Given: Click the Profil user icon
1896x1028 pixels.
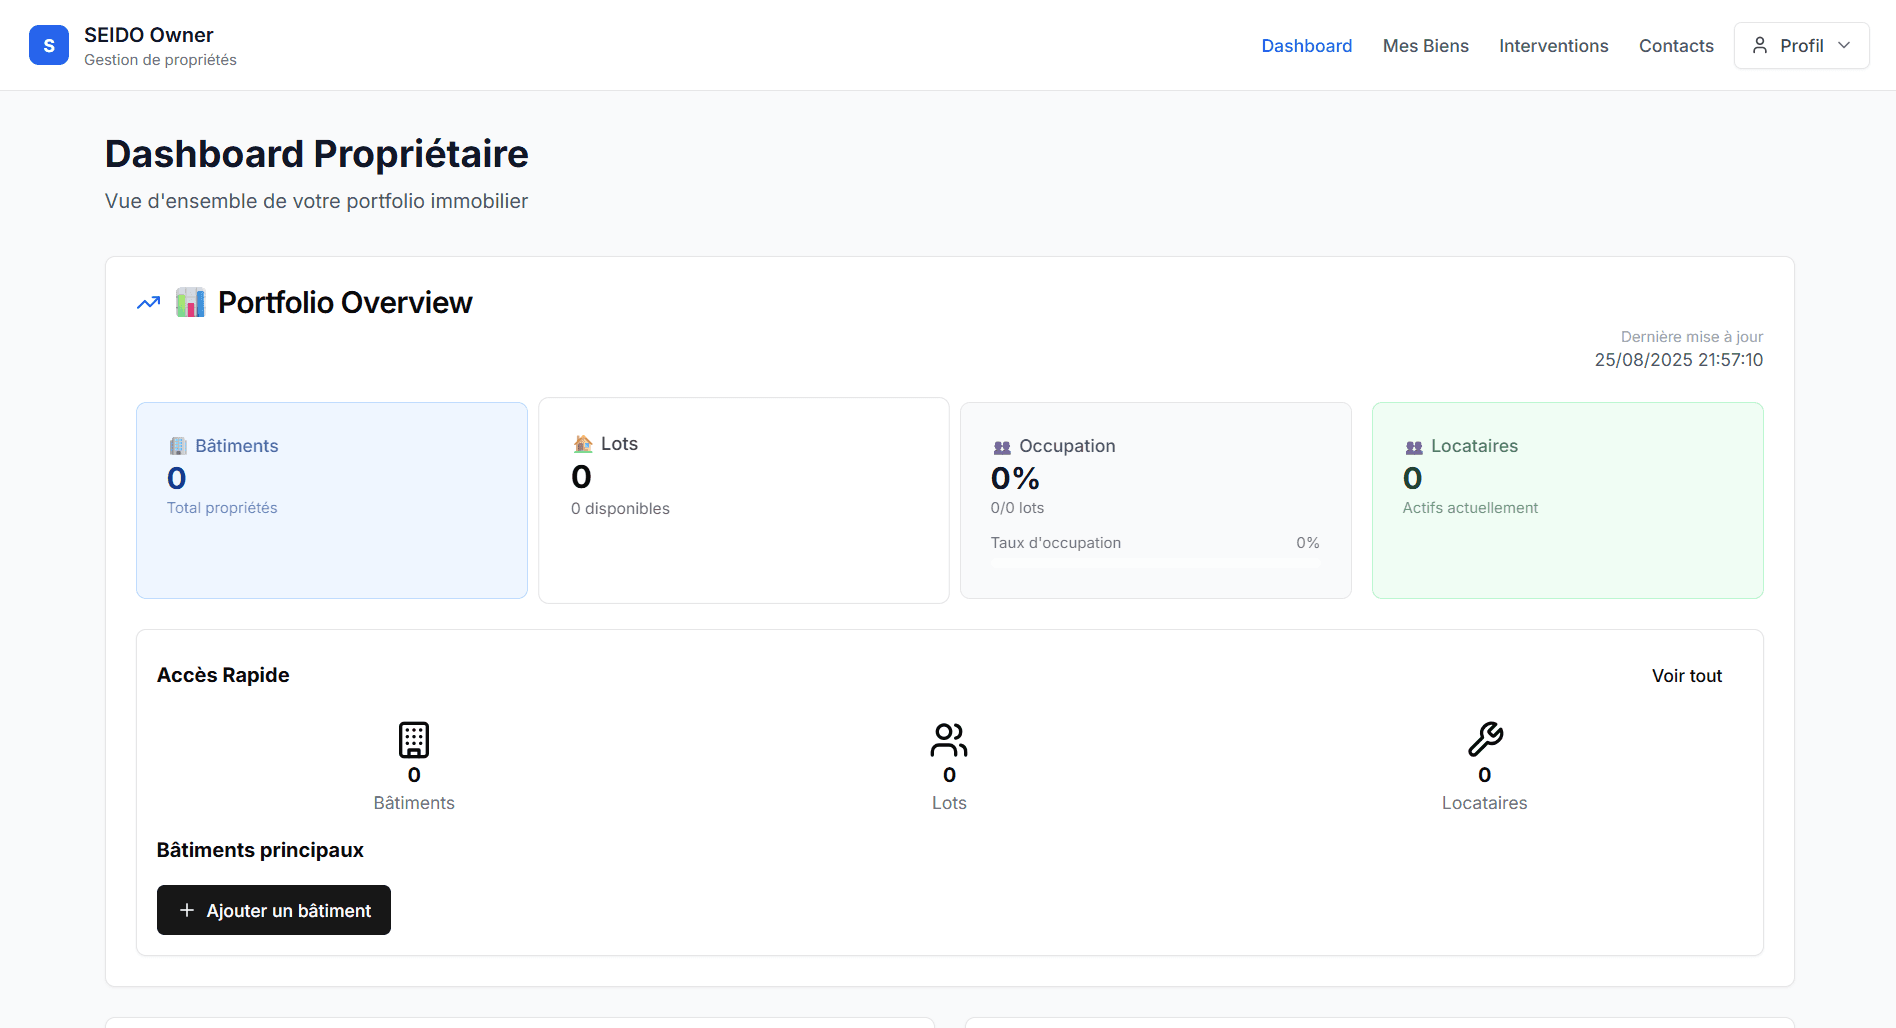Looking at the screenshot, I should (x=1760, y=45).
